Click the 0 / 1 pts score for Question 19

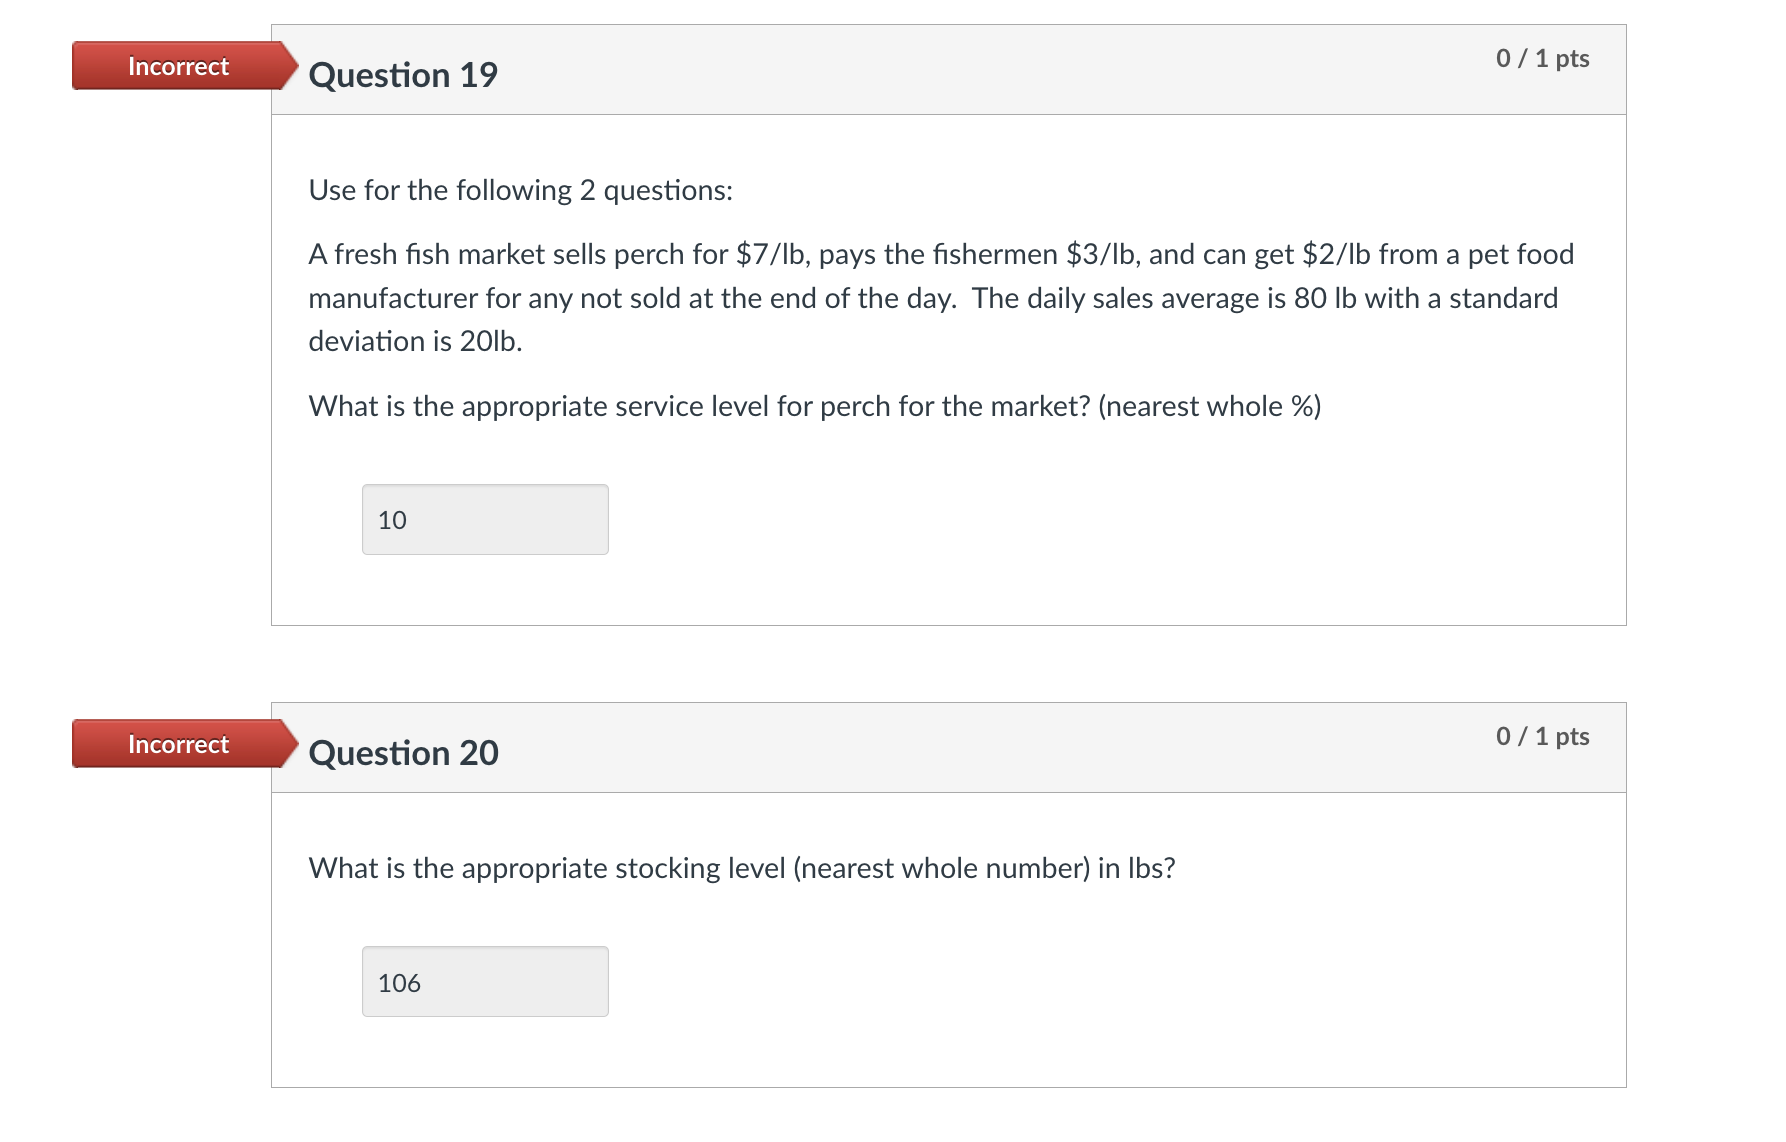[x=1542, y=58]
